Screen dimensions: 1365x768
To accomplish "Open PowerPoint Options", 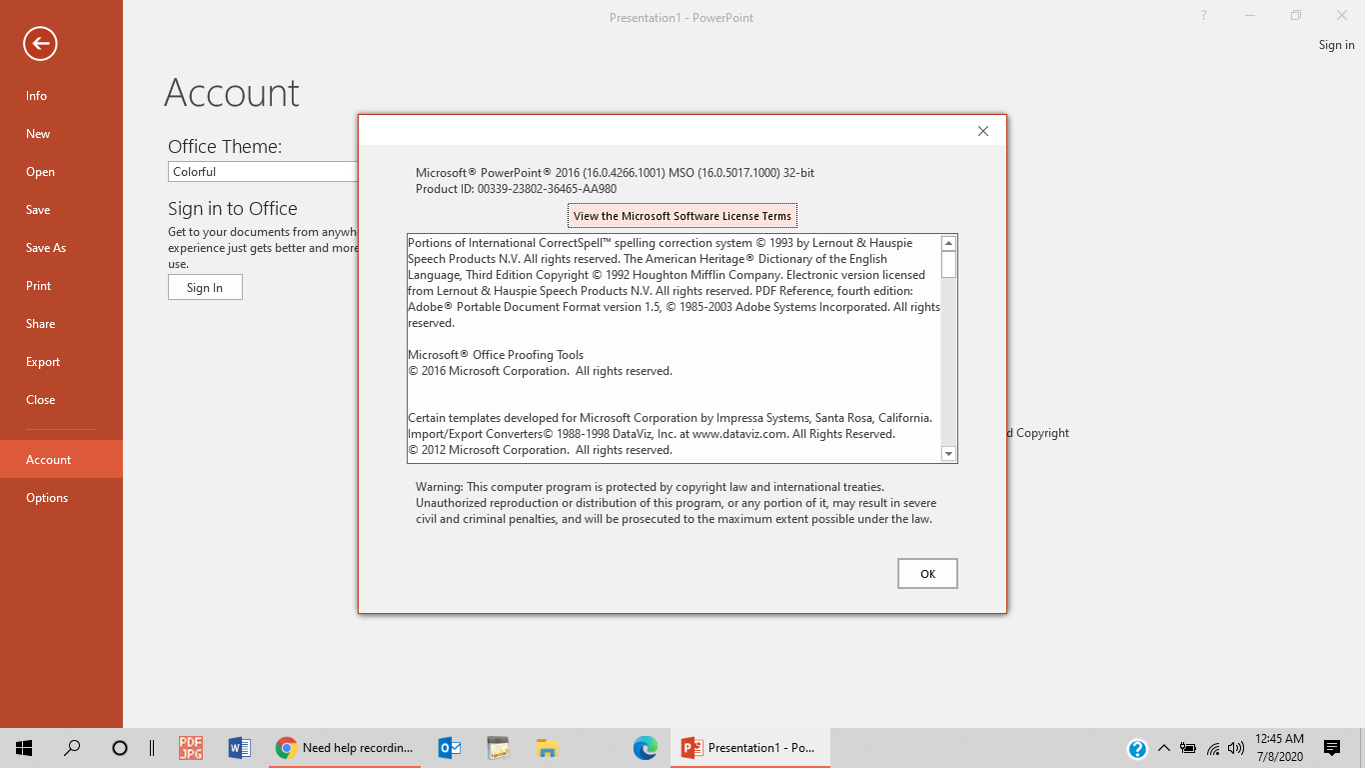I will tap(61, 498).
